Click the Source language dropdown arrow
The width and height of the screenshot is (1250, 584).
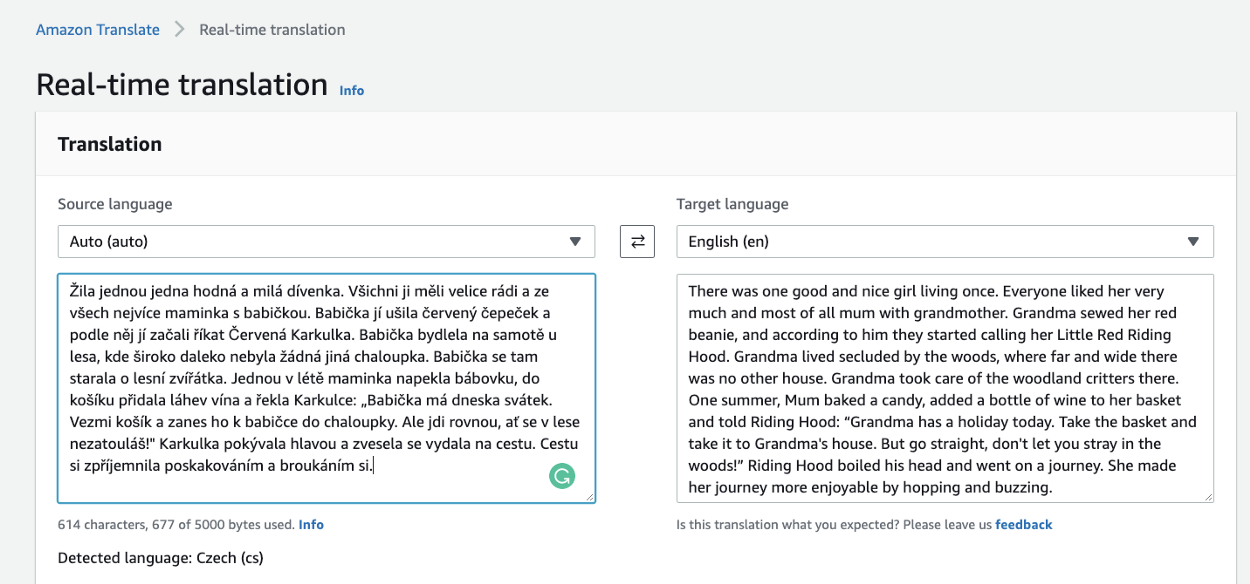575,241
